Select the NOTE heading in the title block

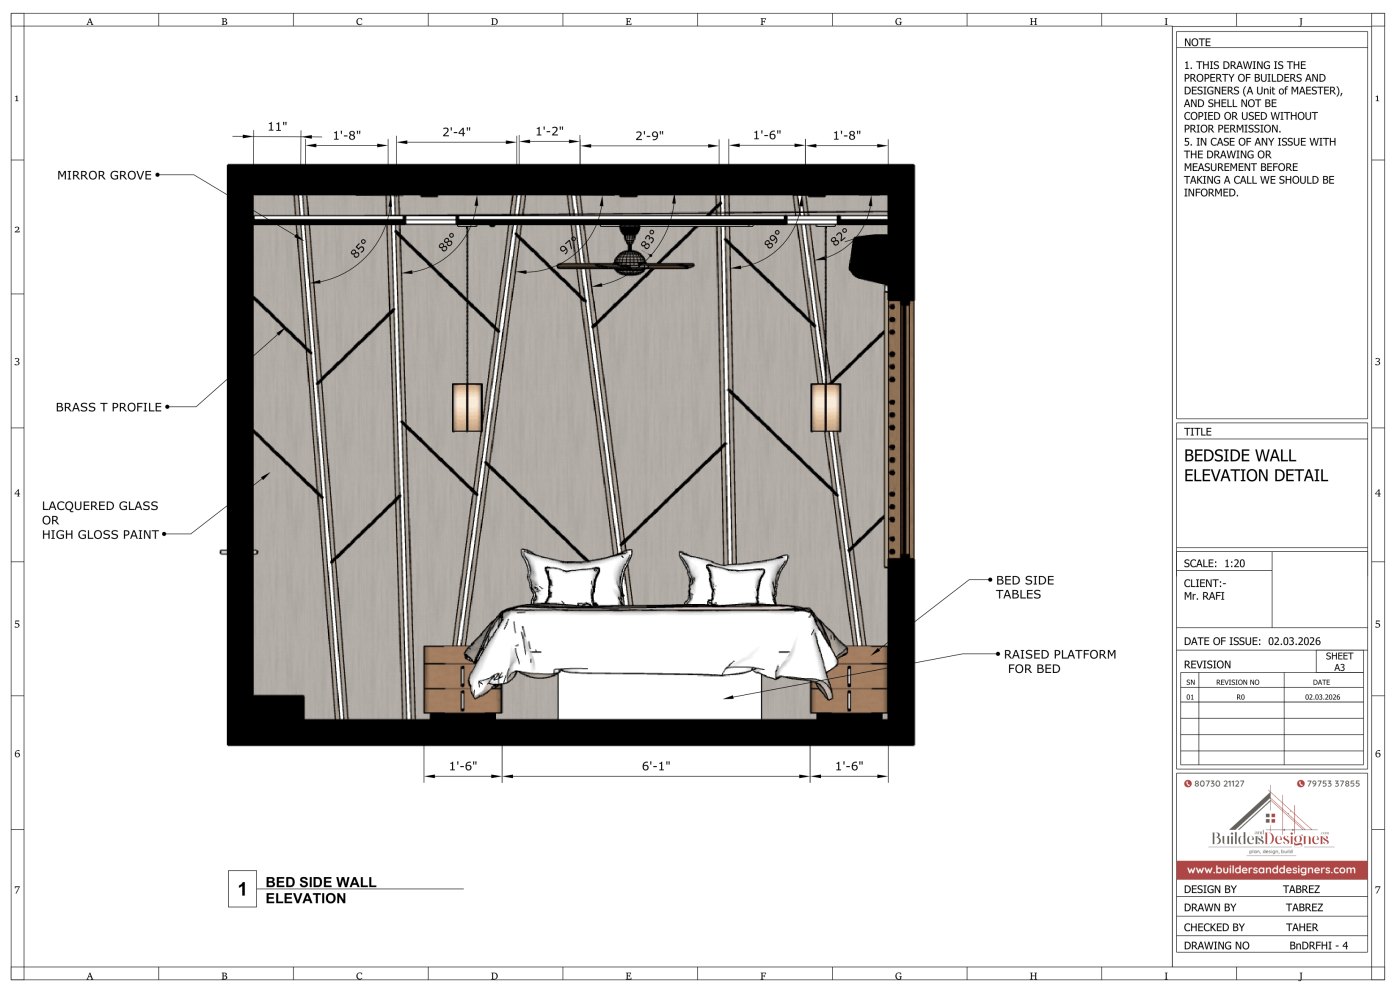1197,42
